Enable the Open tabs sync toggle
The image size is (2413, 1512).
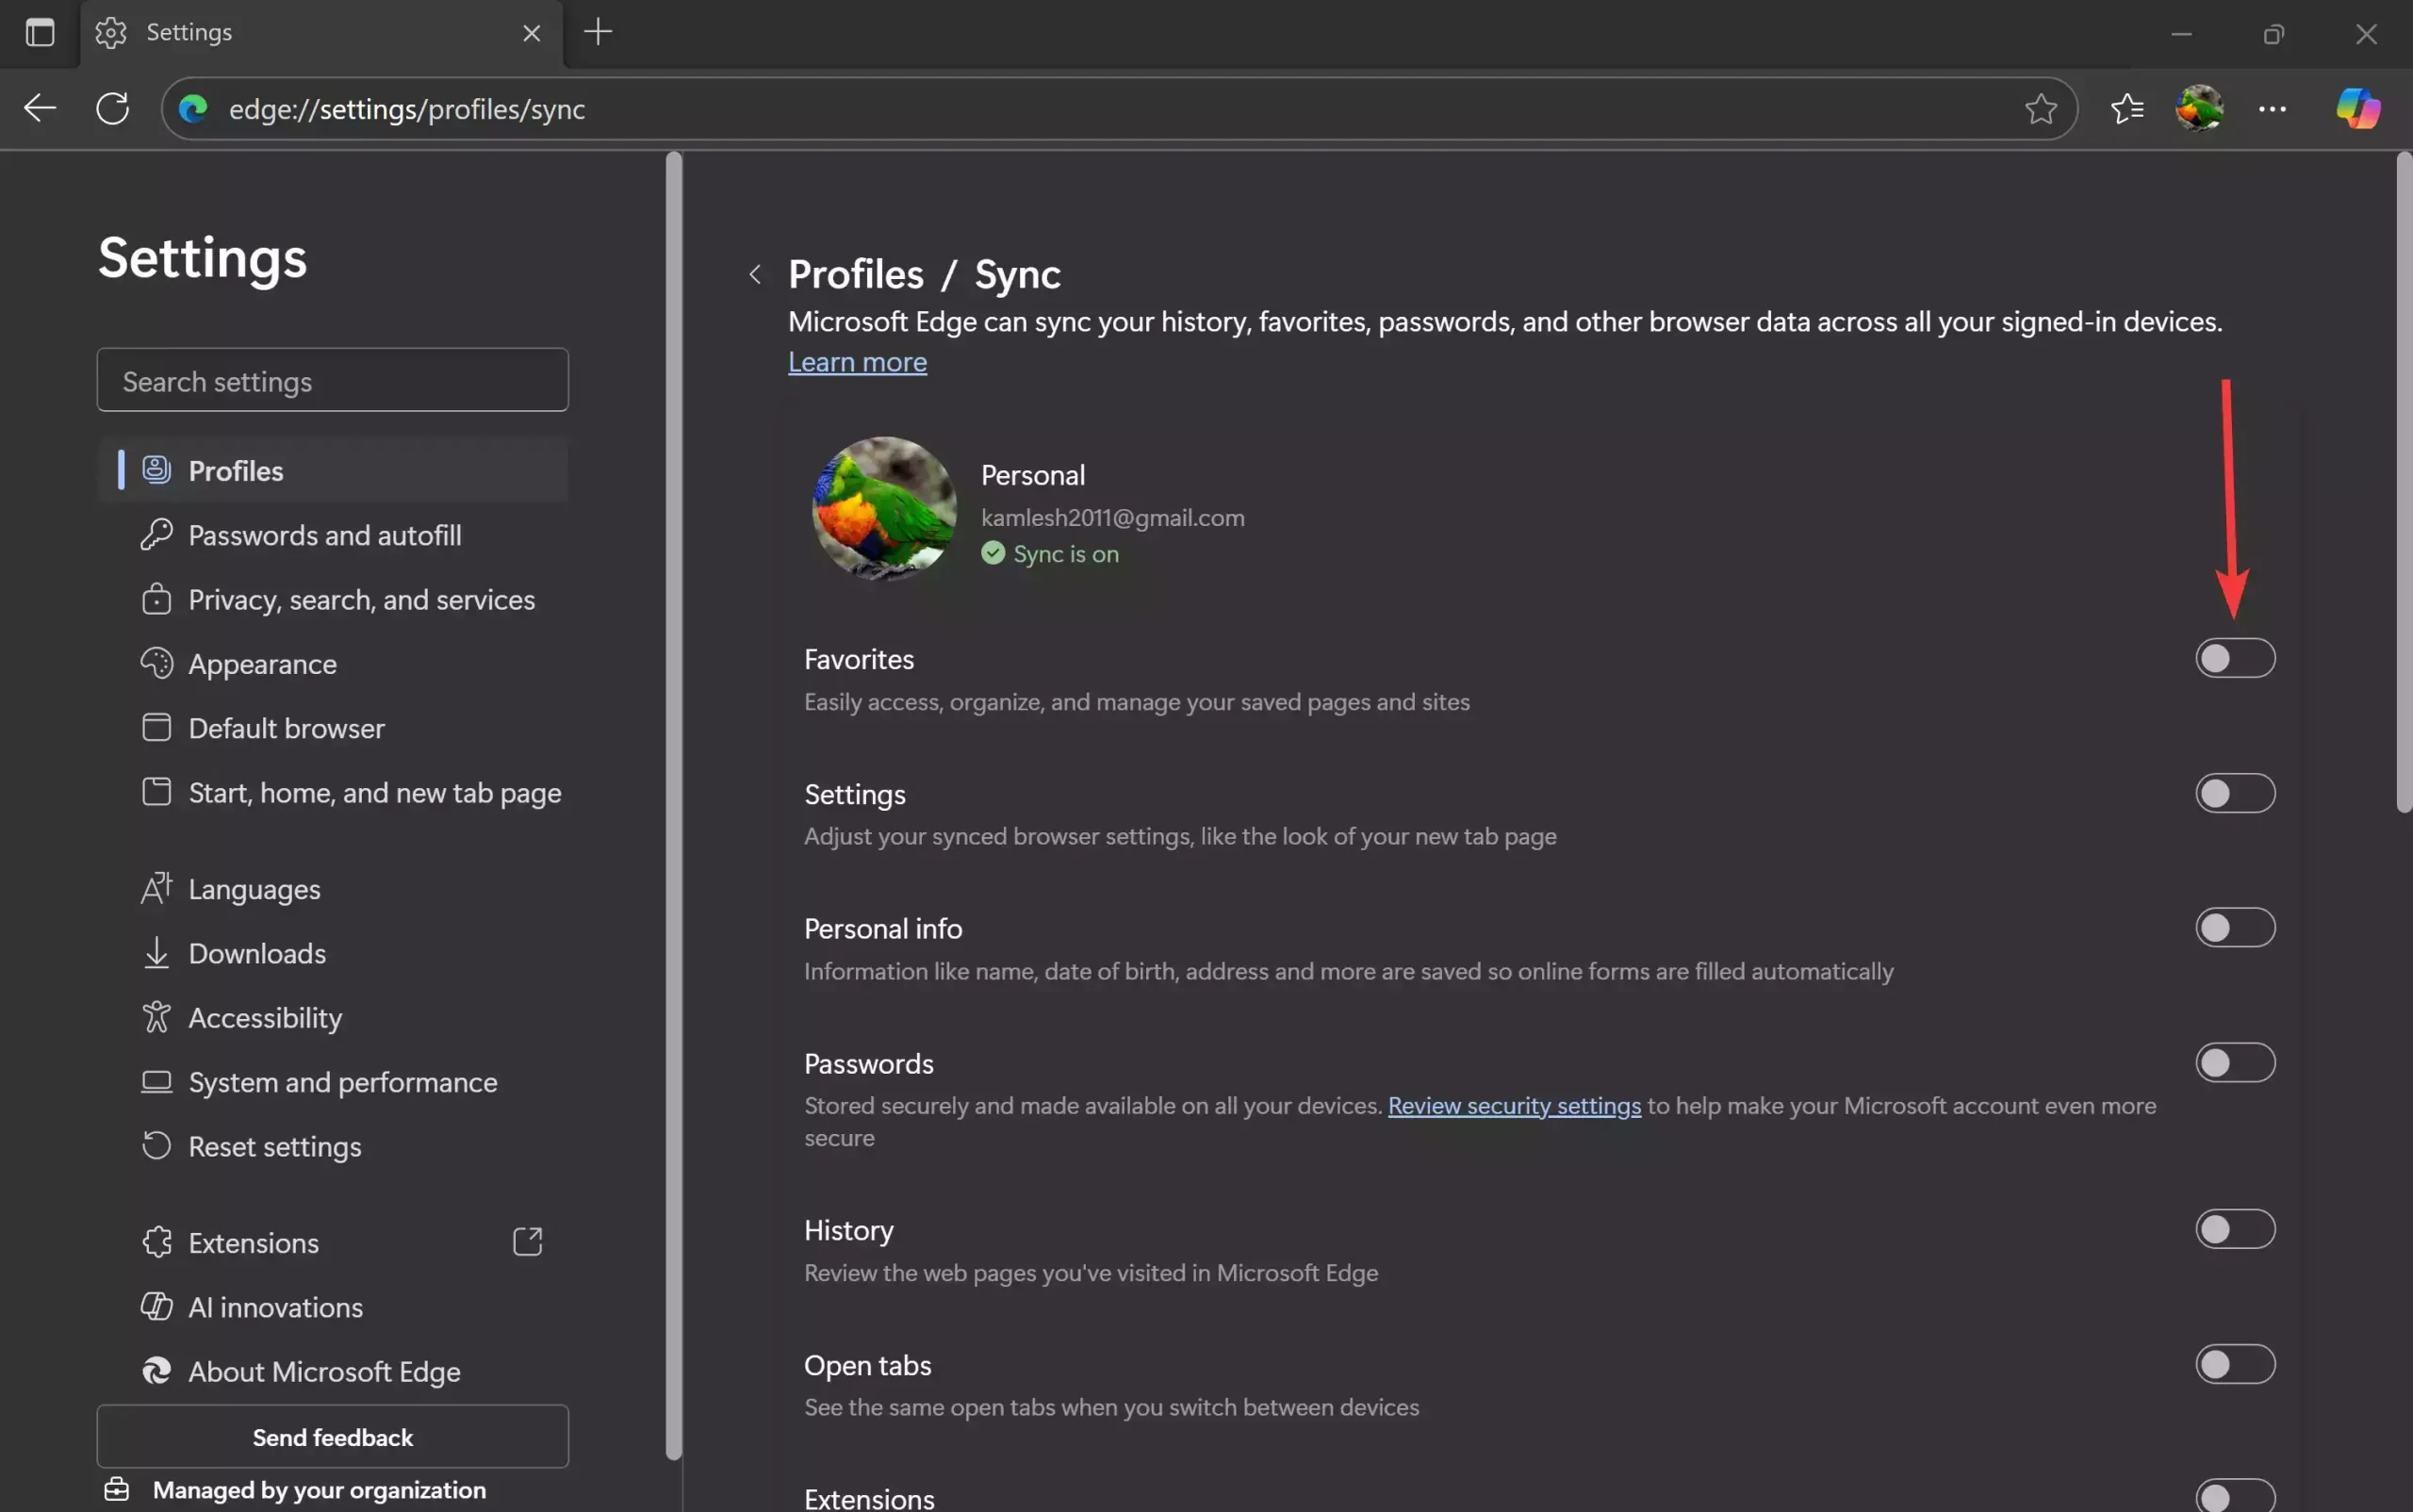pos(2235,1363)
